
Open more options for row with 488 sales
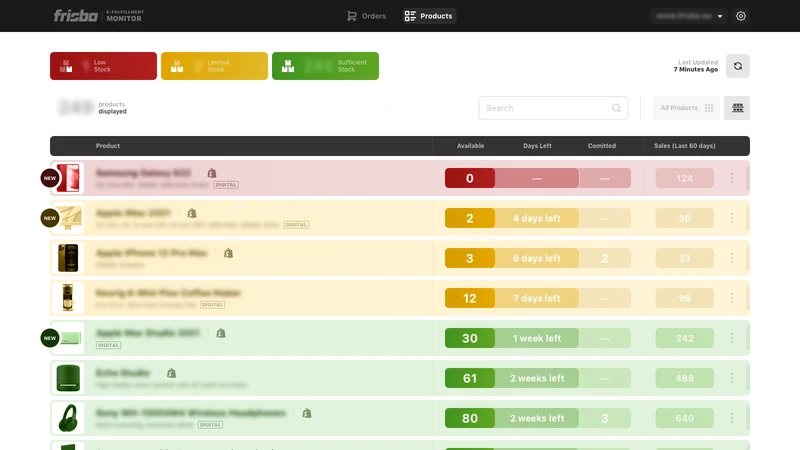(732, 378)
